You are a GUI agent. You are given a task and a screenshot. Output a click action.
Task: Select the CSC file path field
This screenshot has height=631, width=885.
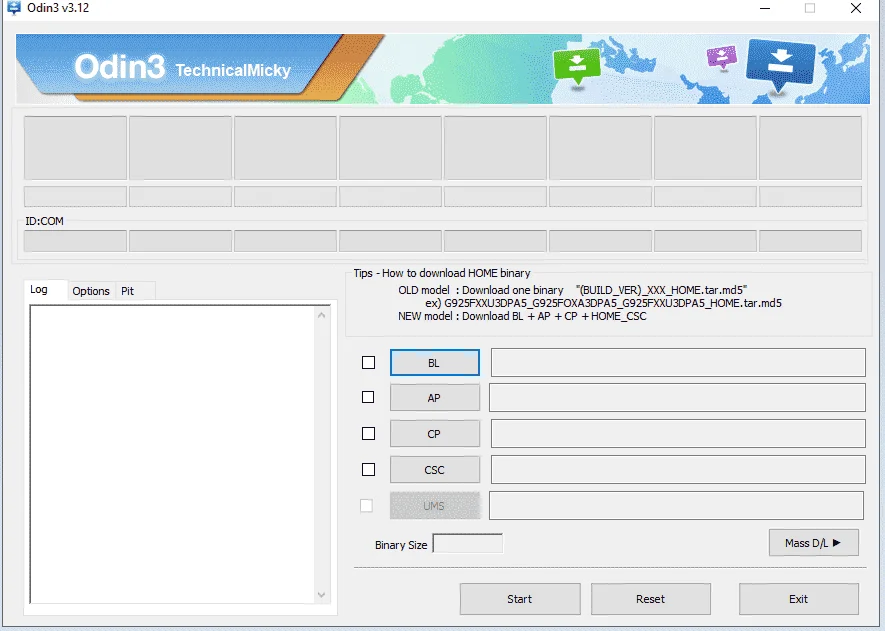(678, 470)
